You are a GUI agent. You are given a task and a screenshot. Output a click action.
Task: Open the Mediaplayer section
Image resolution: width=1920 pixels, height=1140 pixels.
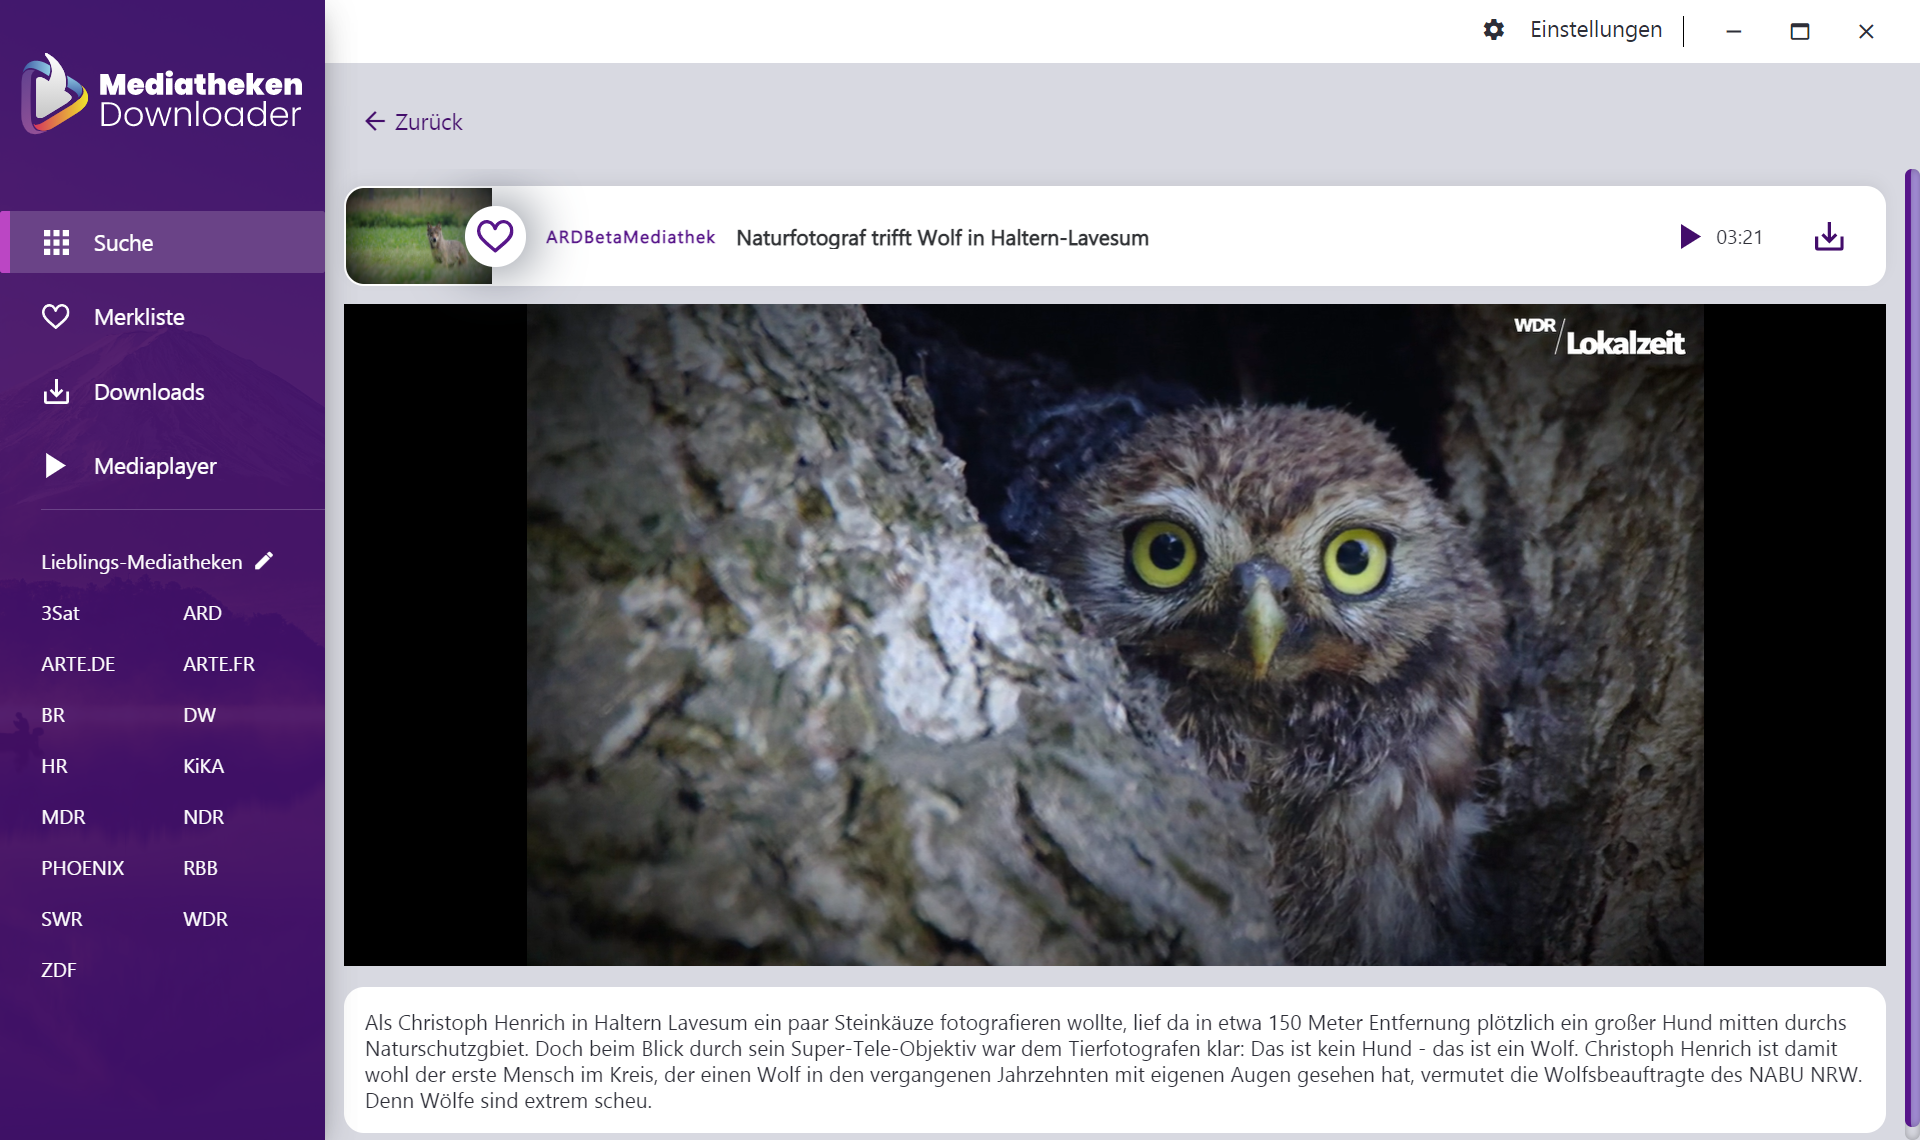pos(154,466)
